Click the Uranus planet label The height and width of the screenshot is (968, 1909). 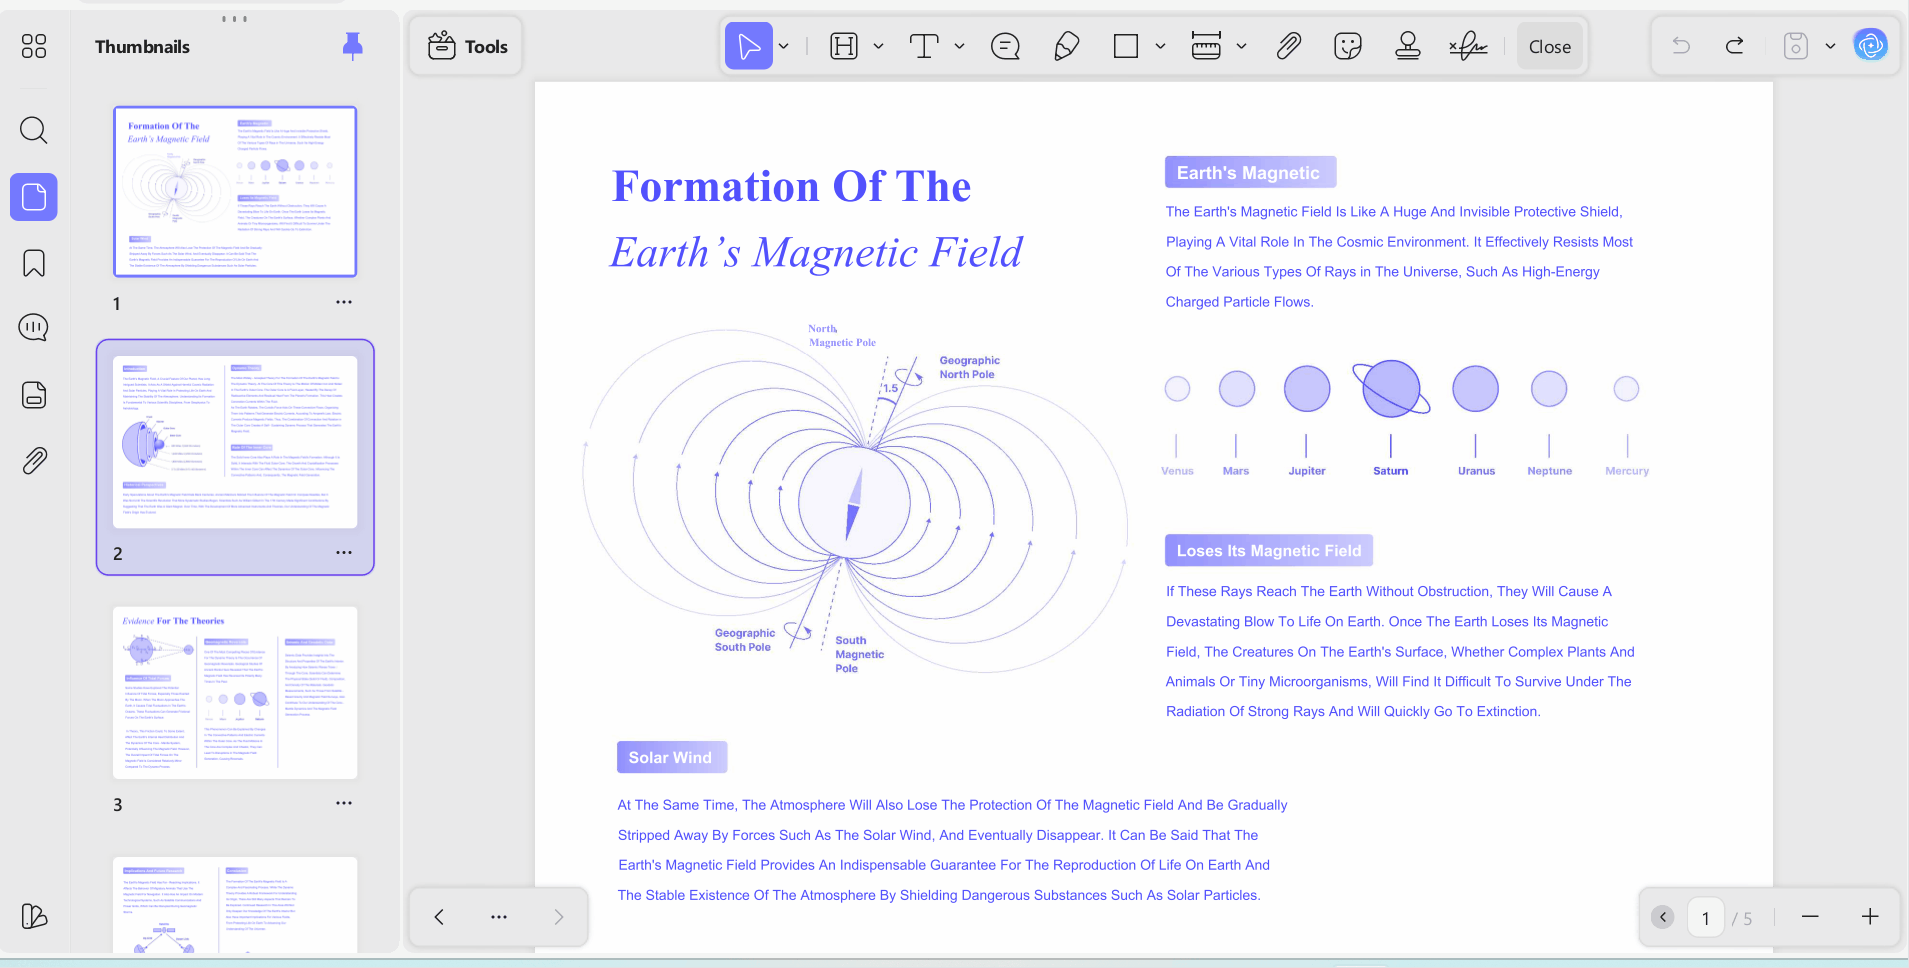1476,471
